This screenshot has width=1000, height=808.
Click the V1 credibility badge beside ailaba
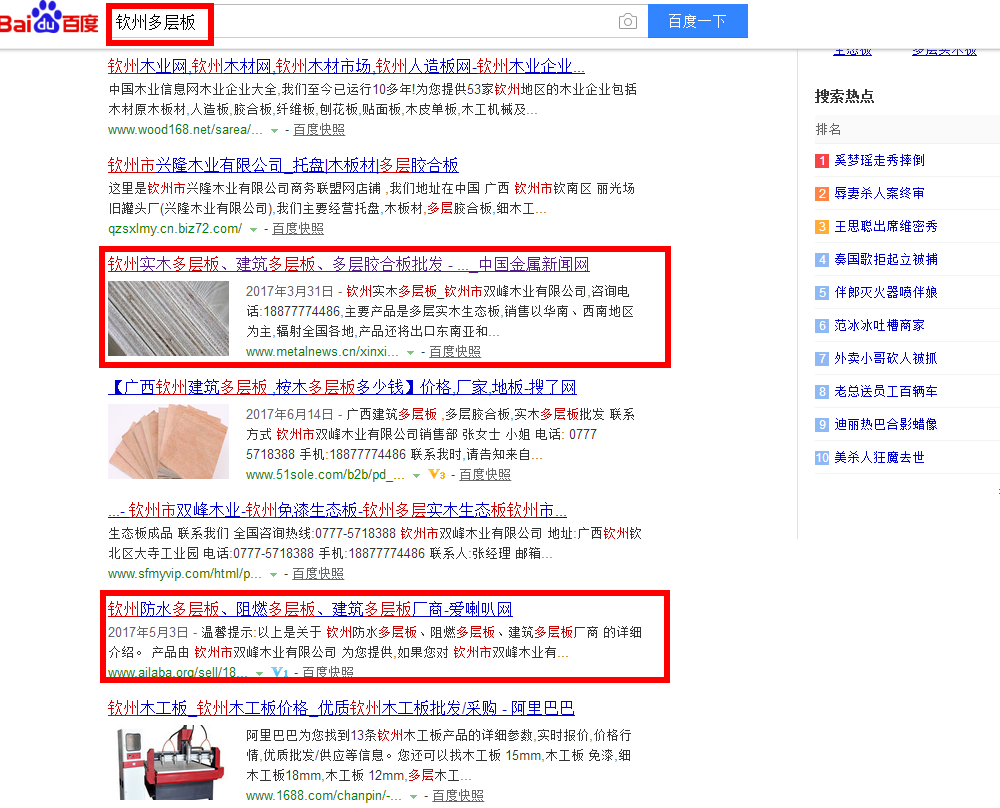pyautogui.click(x=280, y=672)
